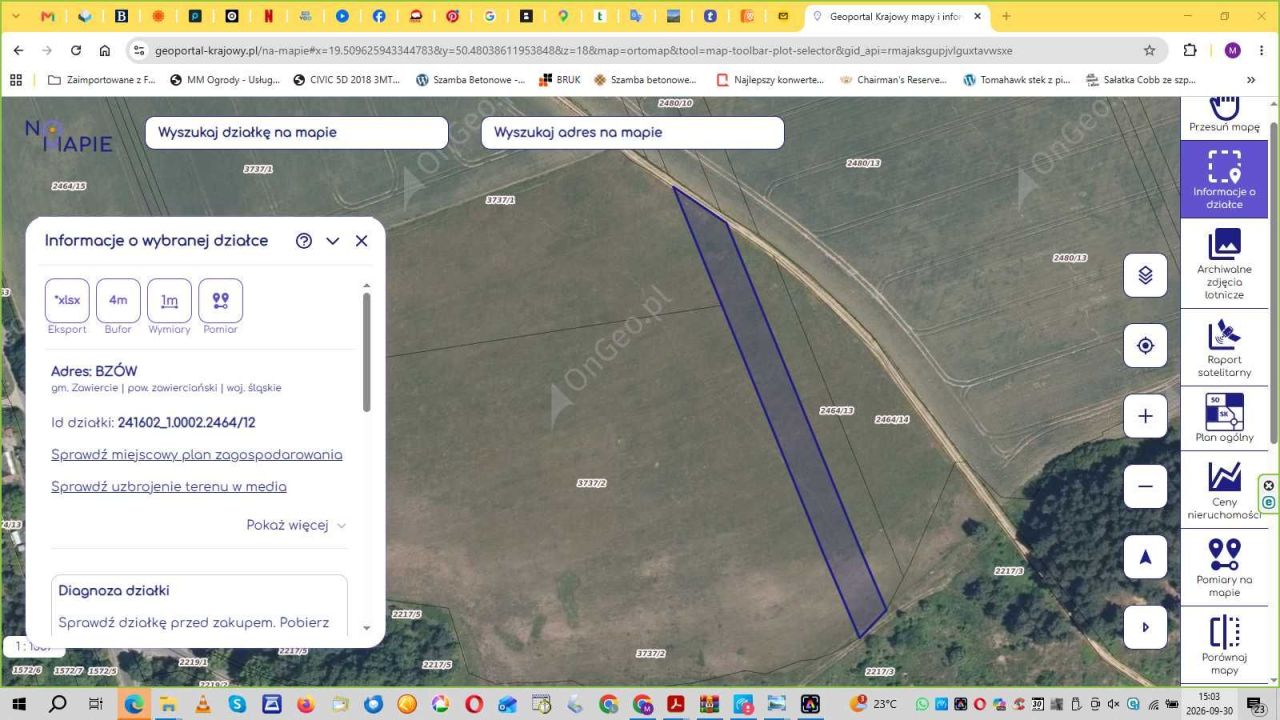Open the Raport satelitarny tool
Image resolution: width=1280 pixels, height=720 pixels.
[1224, 348]
